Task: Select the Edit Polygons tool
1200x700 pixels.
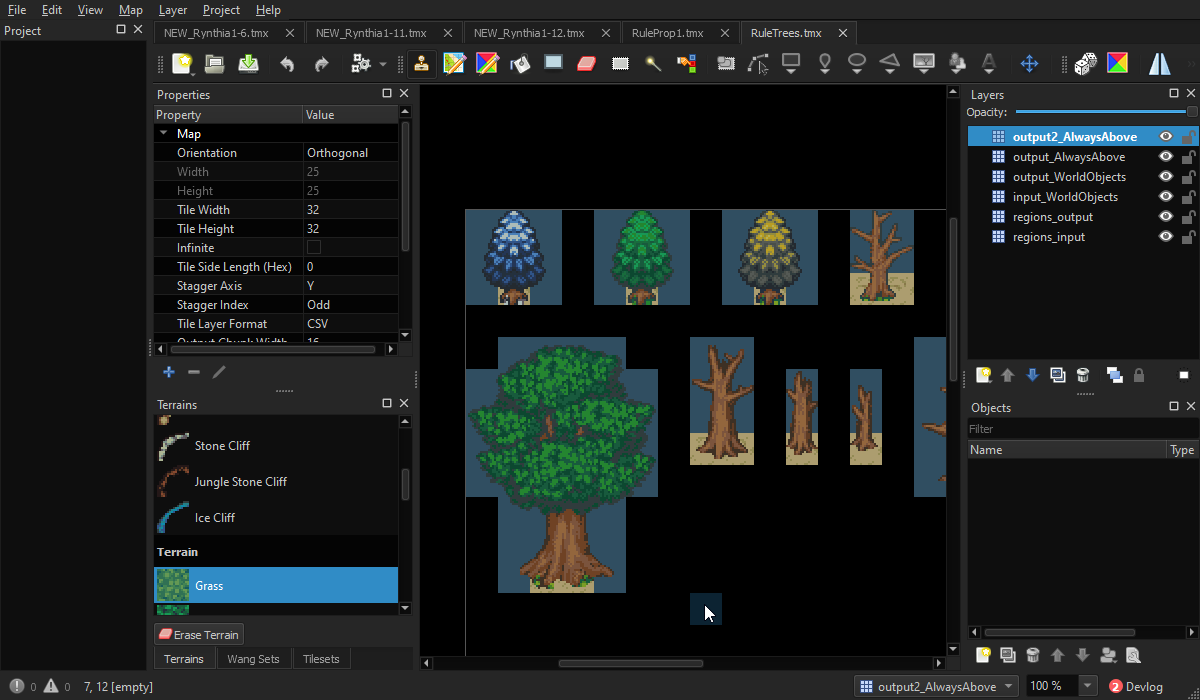Action: 758,64
